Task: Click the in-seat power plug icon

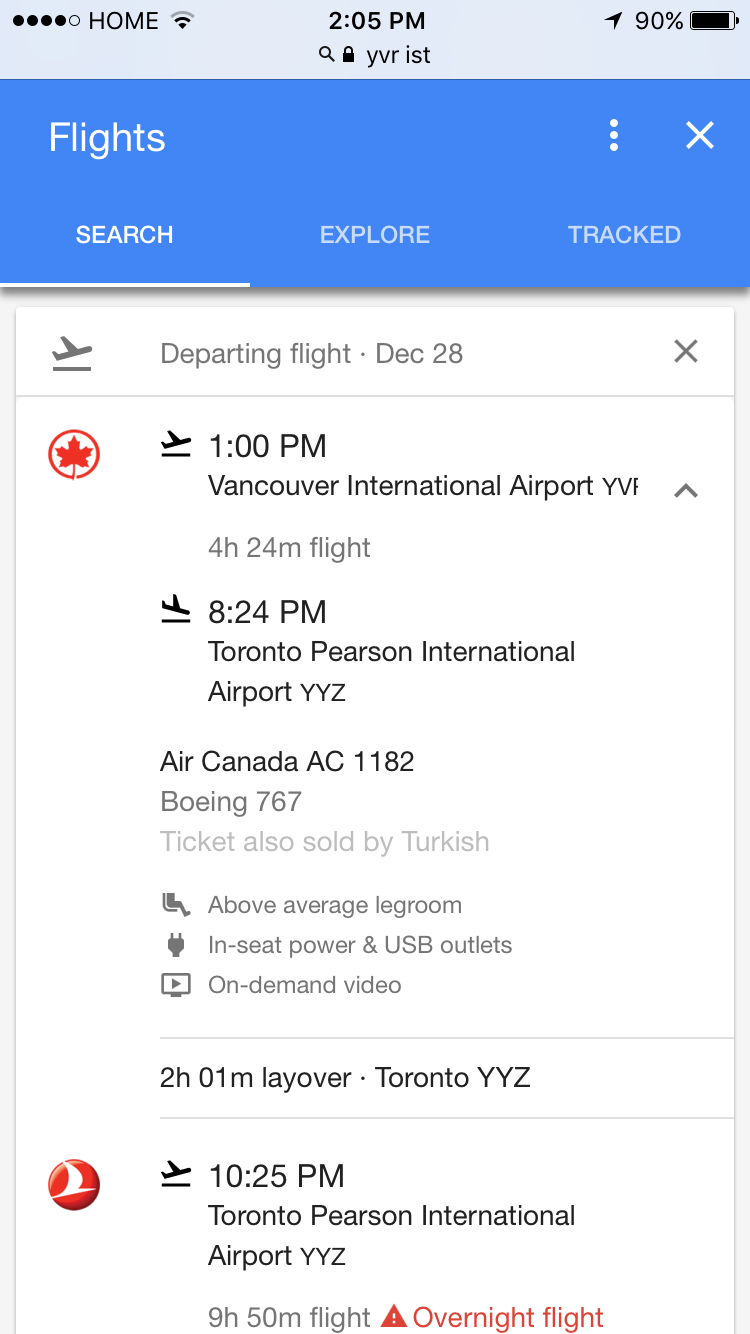Action: point(176,945)
